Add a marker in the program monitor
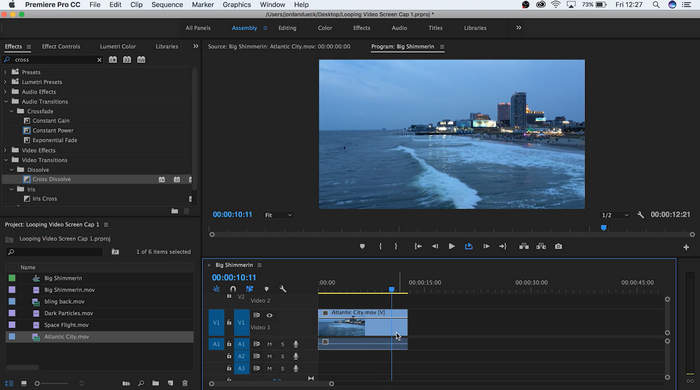 362,246
